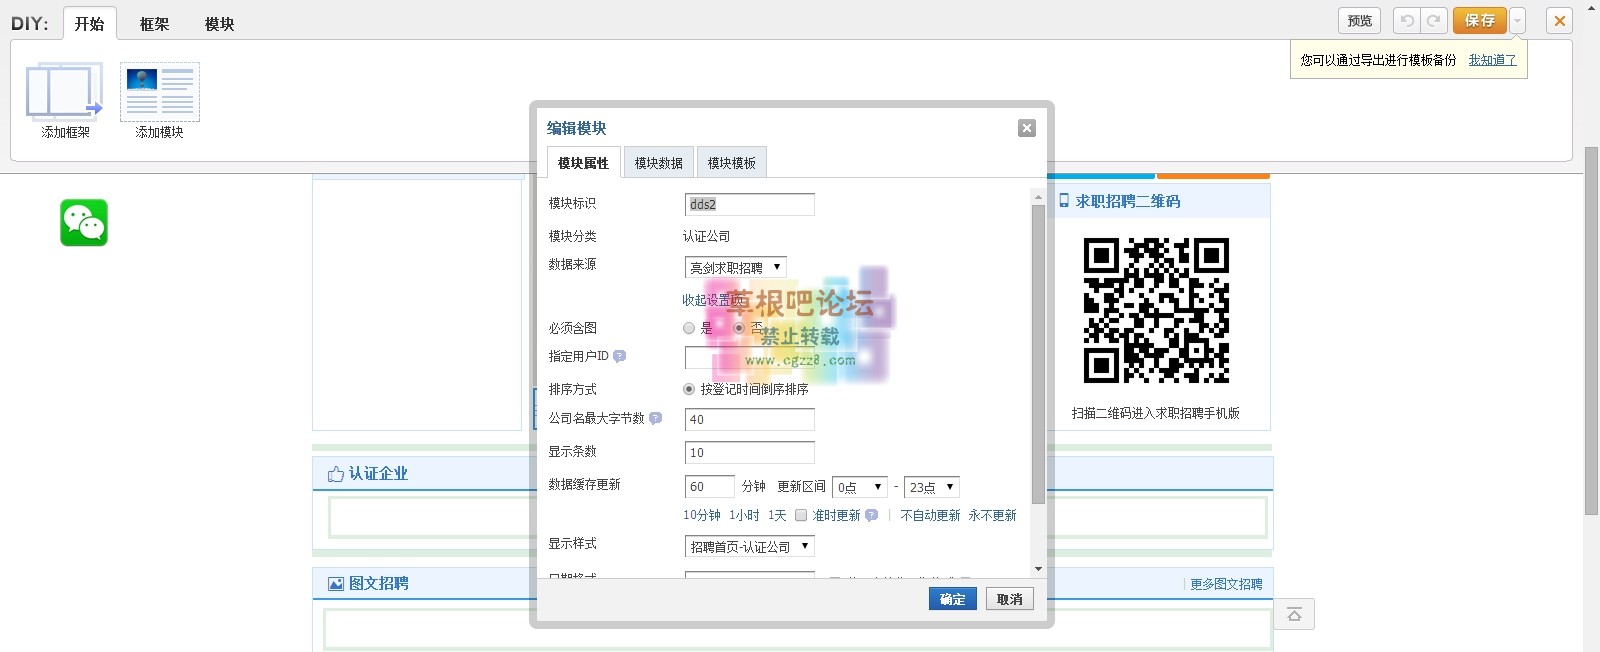This screenshot has height=652, width=1600.
Task: Enable the 准时更新 checkbox
Action: pos(801,516)
